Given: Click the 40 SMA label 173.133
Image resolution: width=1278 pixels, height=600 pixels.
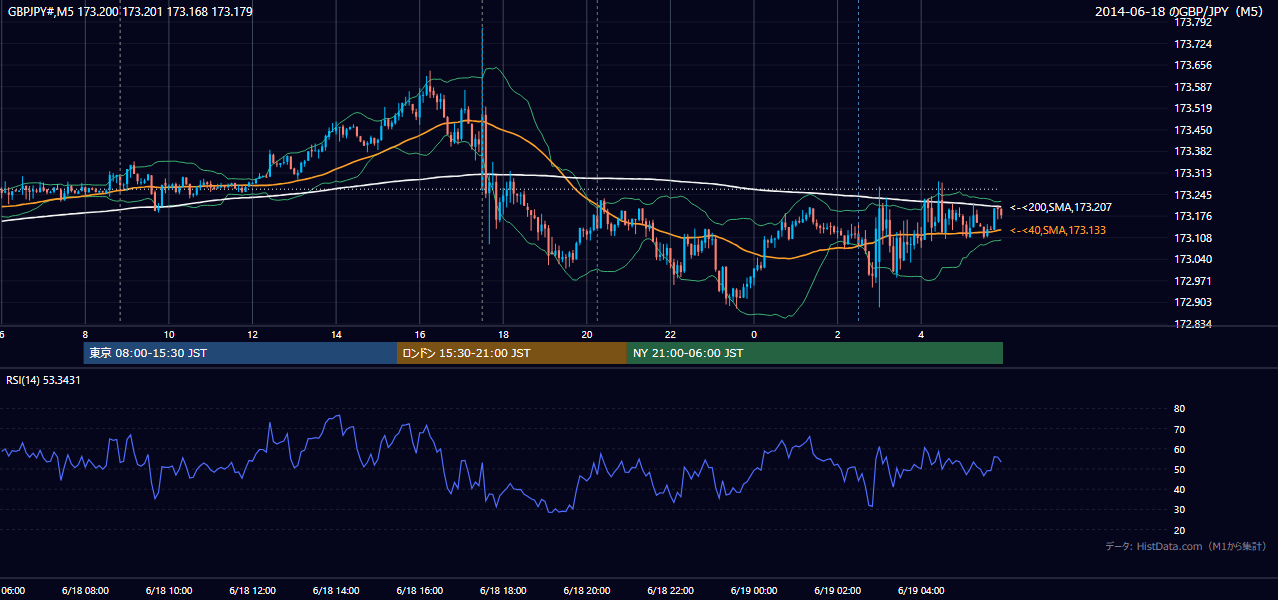Looking at the screenshot, I should pos(1058,230).
